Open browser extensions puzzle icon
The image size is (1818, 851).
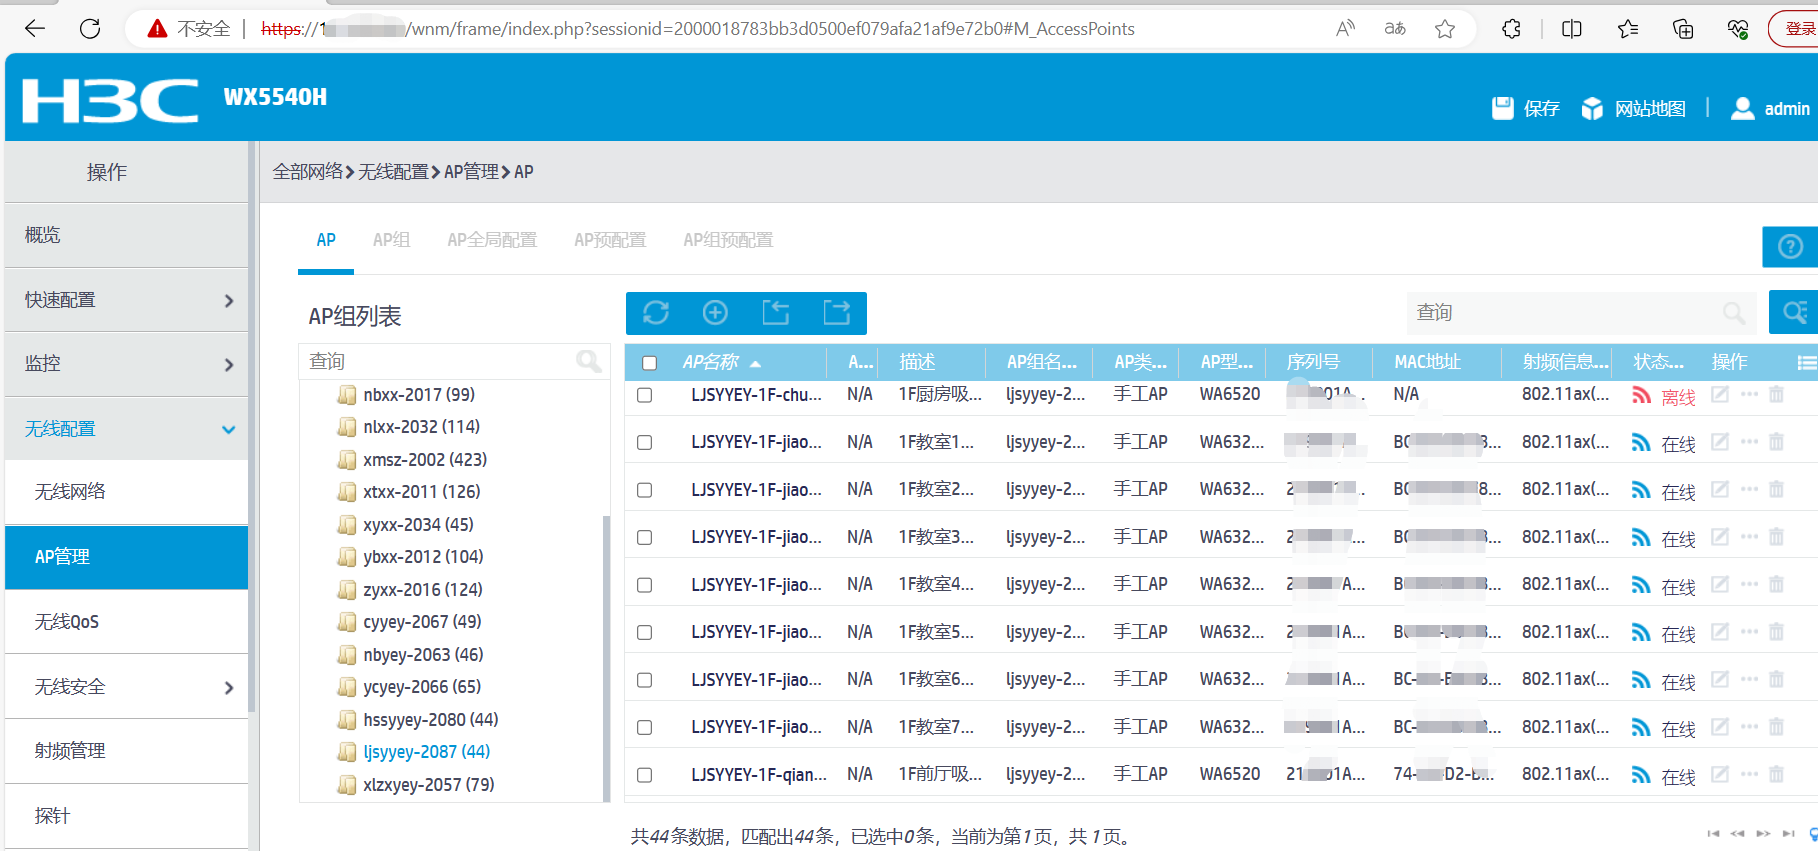1511,29
